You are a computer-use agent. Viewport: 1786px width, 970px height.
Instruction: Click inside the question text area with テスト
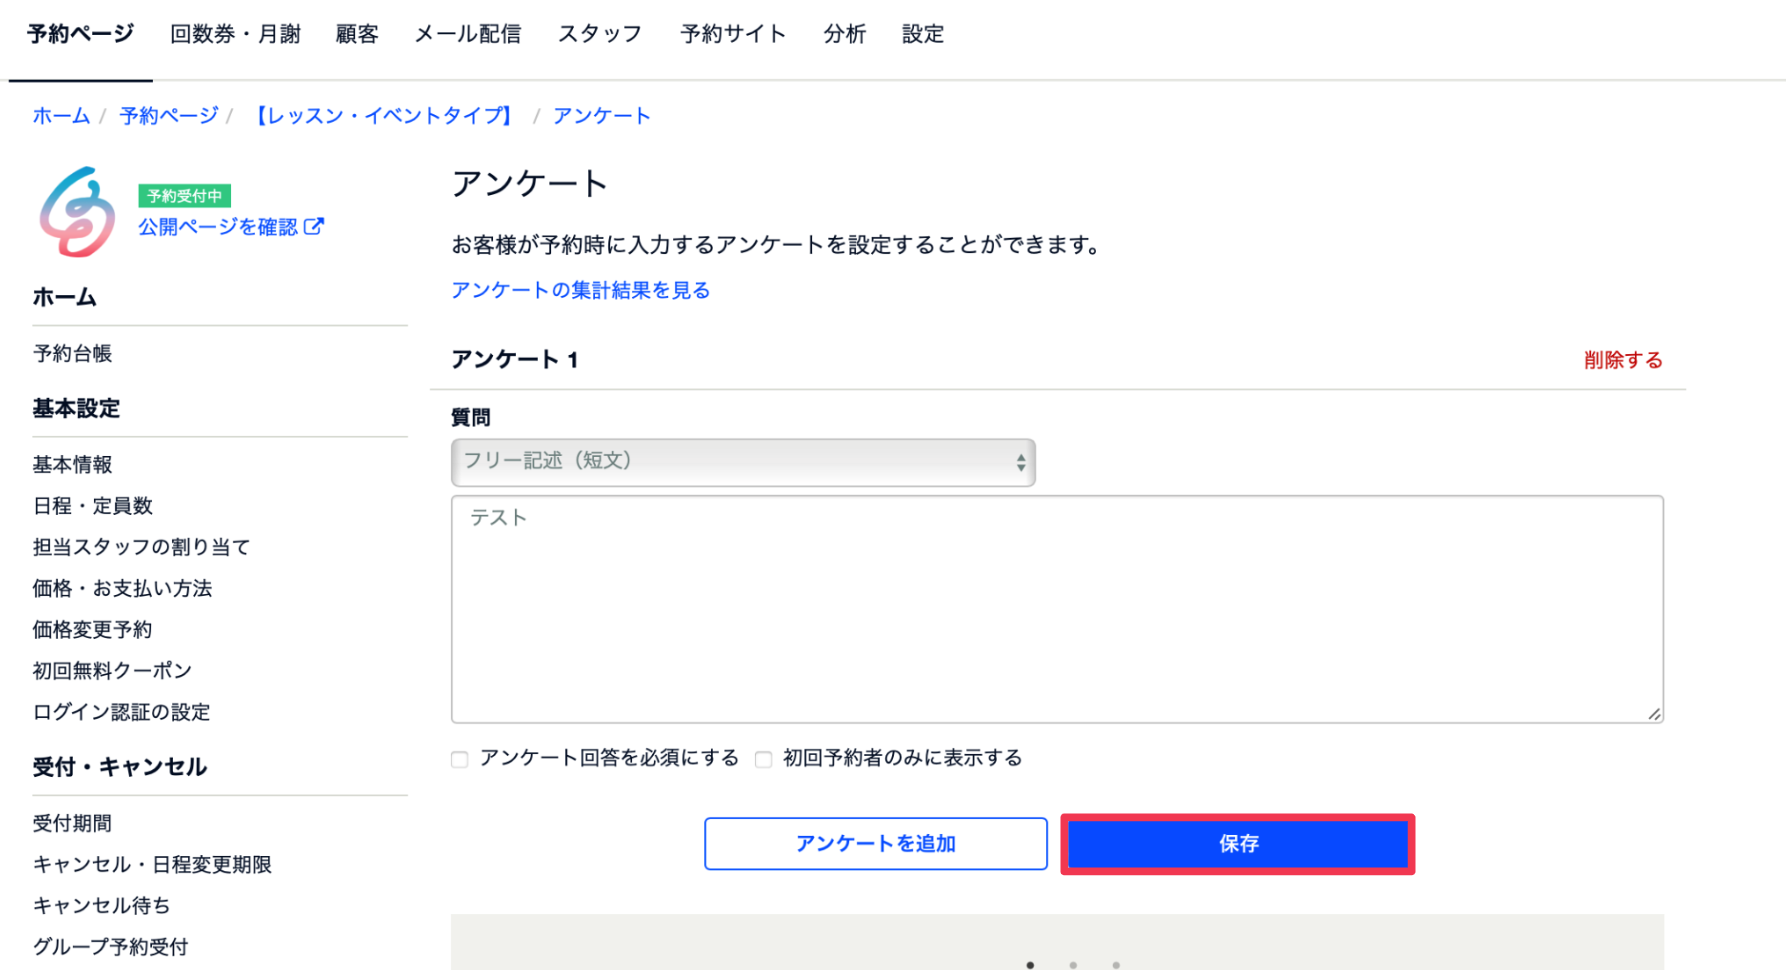[1057, 609]
